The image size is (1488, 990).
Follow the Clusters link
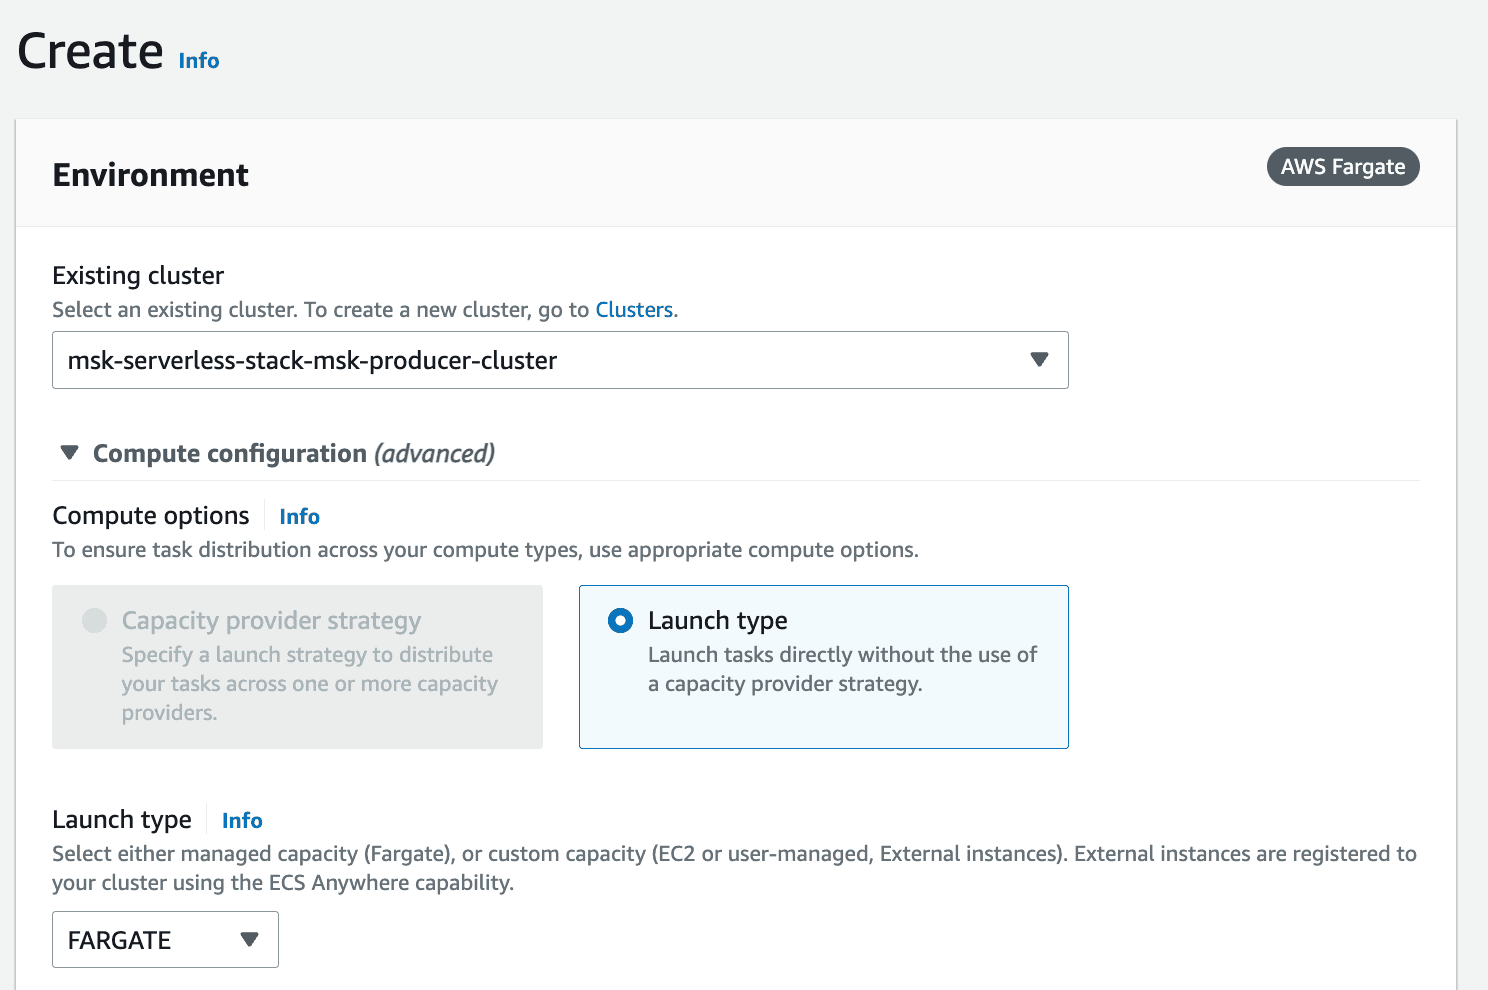(634, 310)
